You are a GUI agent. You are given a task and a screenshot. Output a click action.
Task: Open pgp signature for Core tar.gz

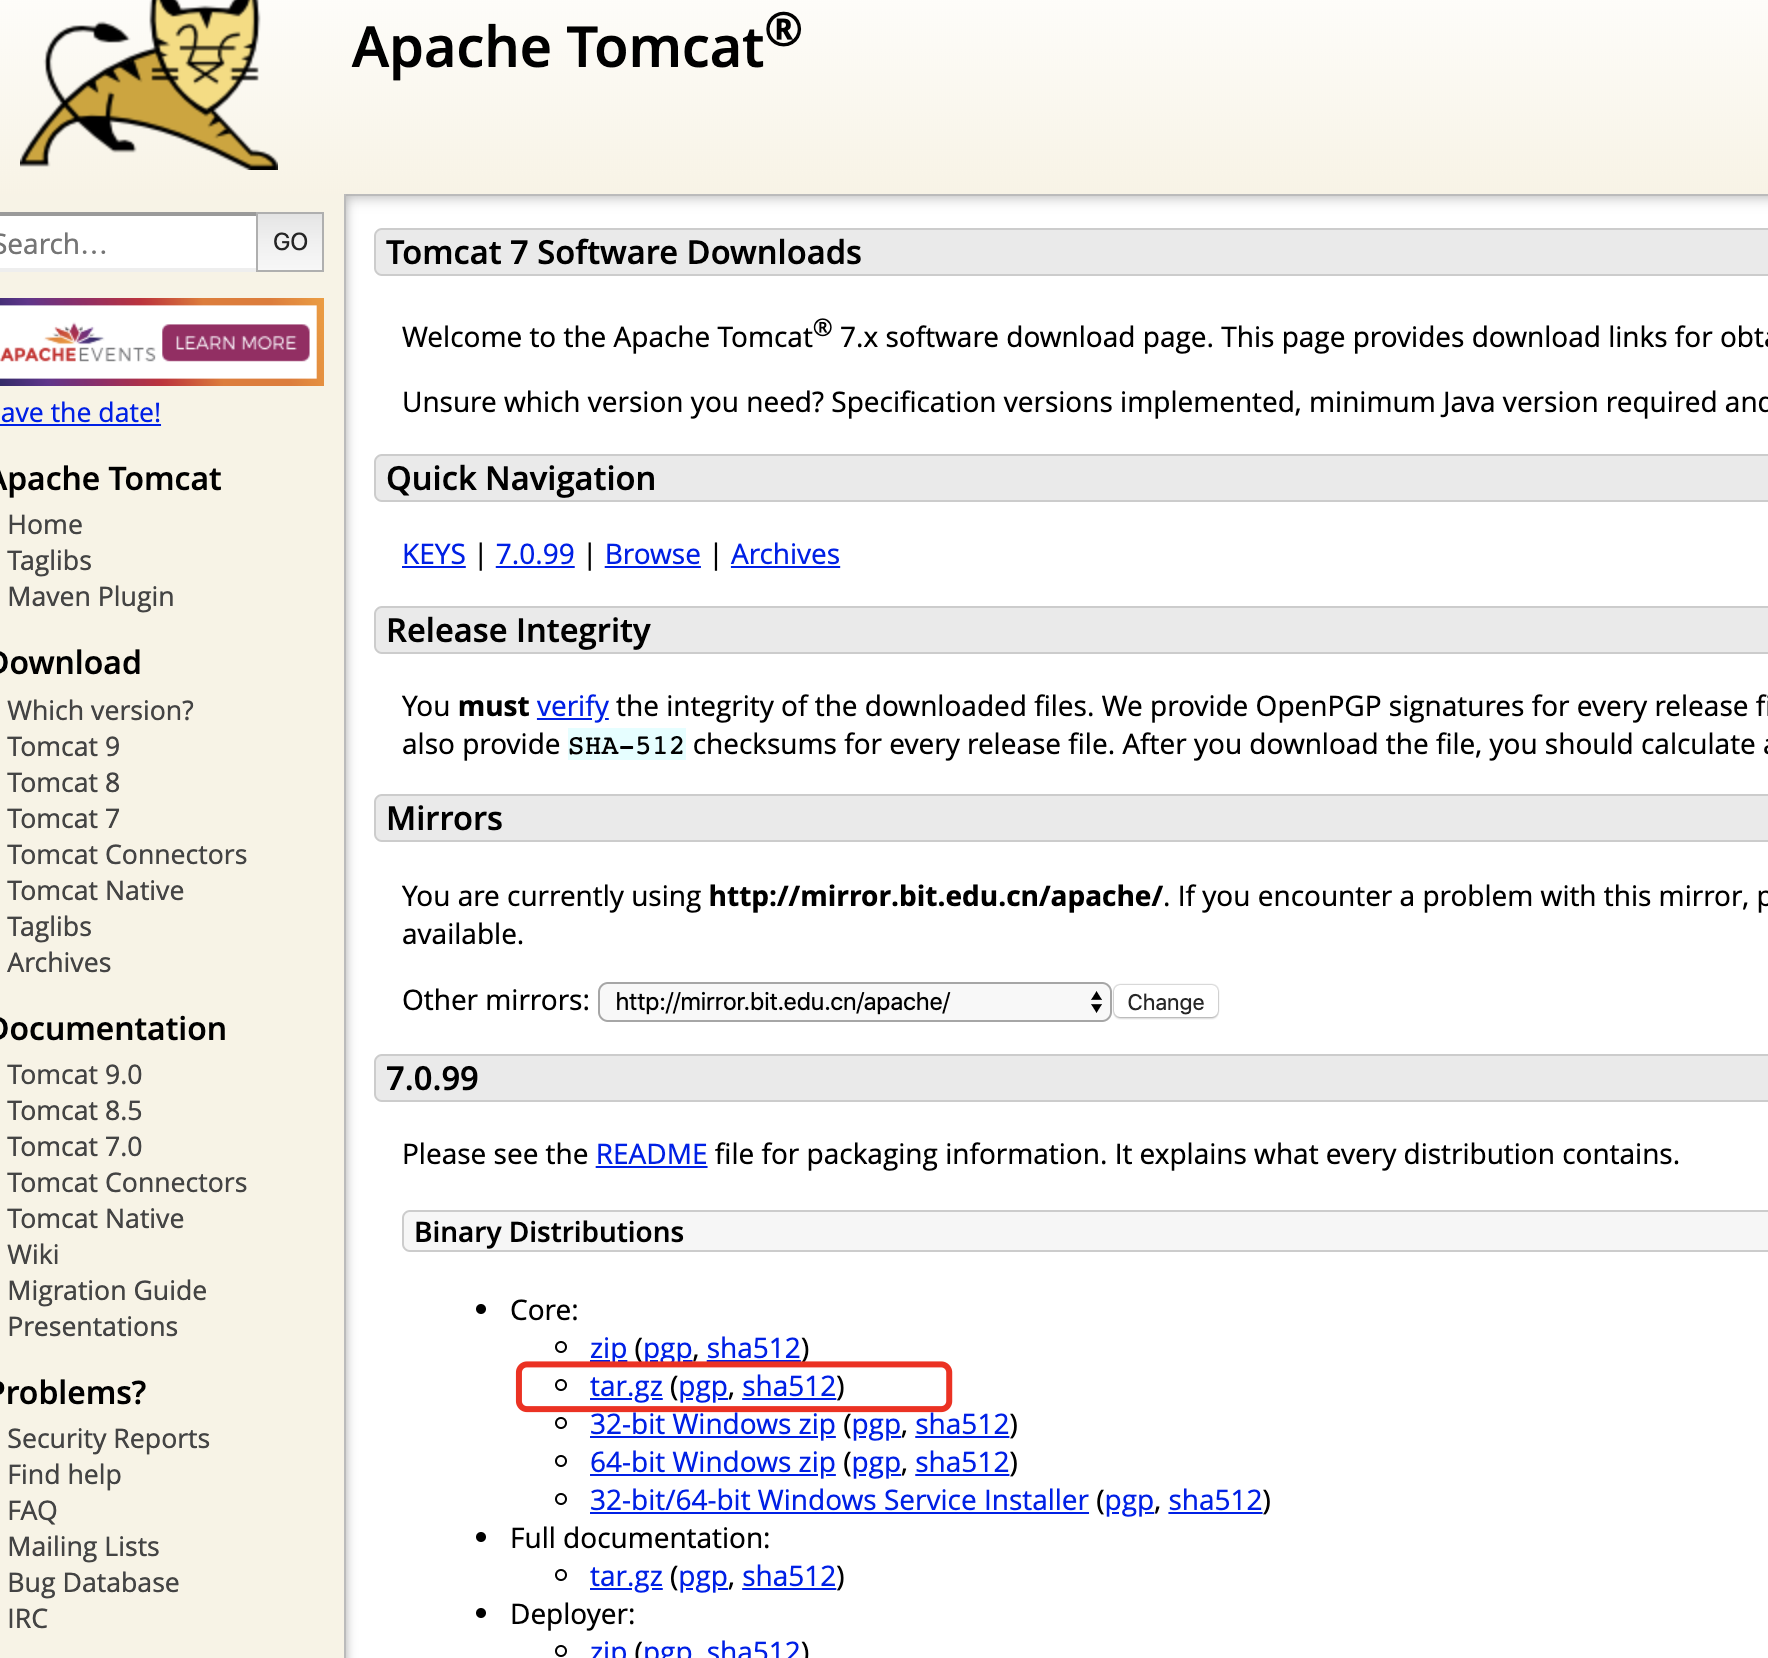click(x=703, y=1387)
